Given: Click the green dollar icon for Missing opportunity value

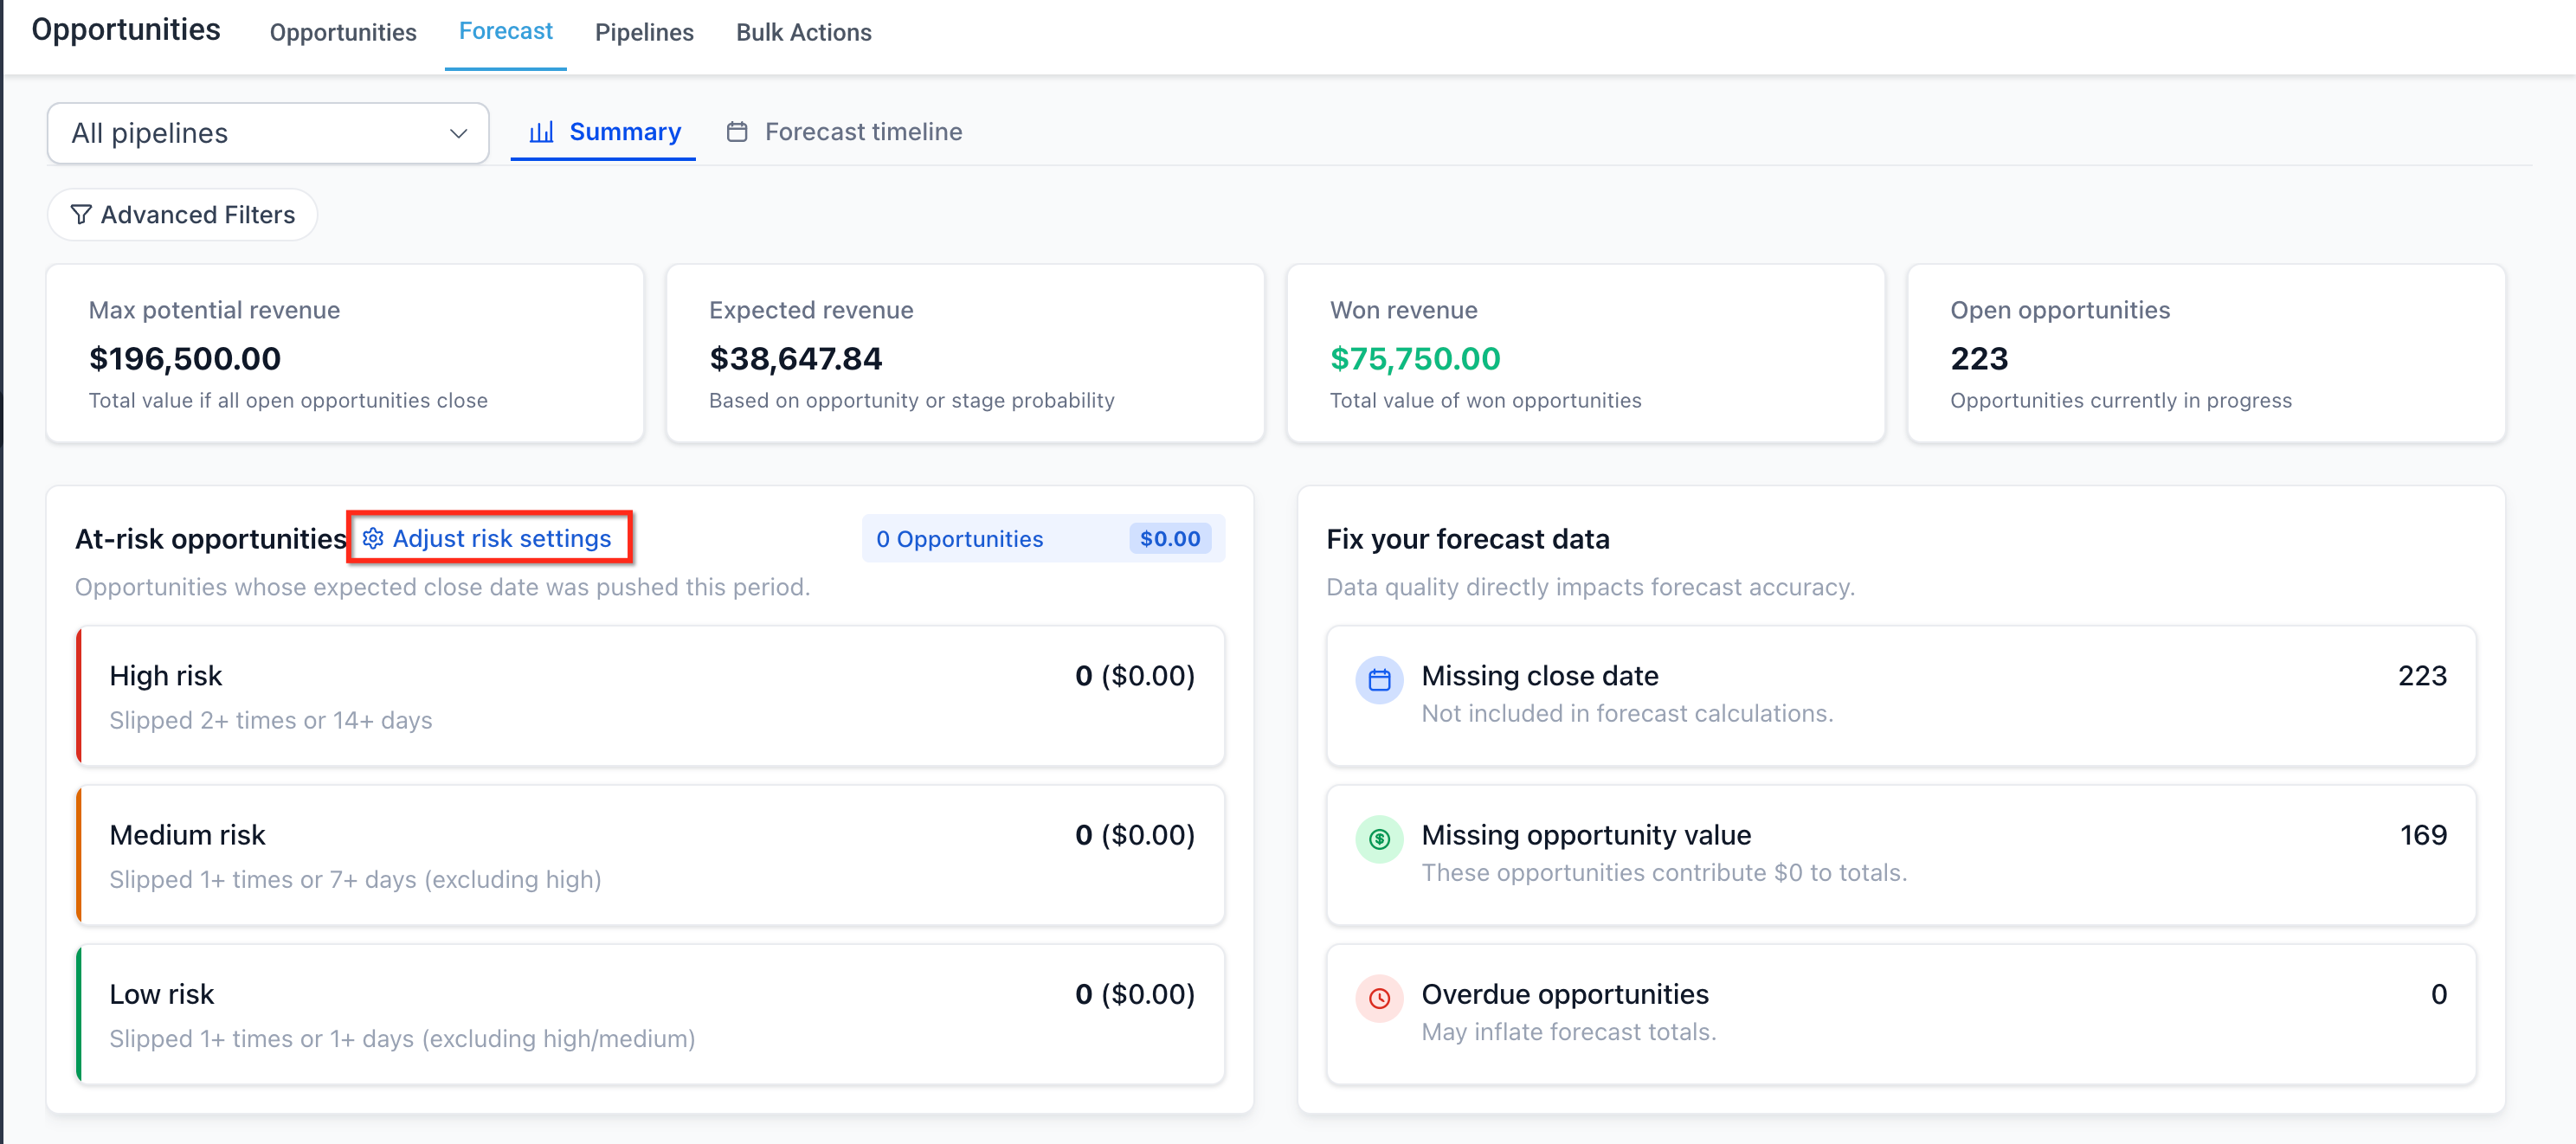Looking at the screenshot, I should [1379, 839].
